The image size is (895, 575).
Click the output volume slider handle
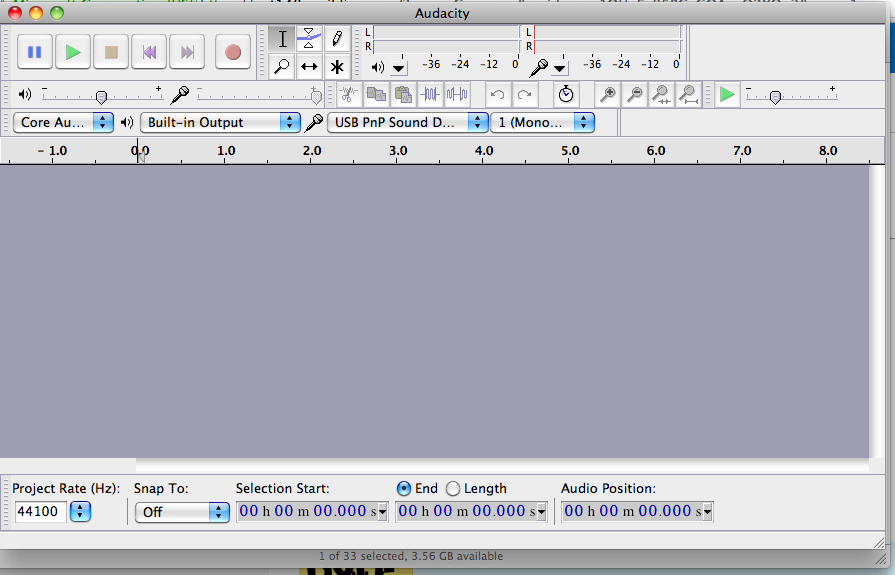pos(101,98)
